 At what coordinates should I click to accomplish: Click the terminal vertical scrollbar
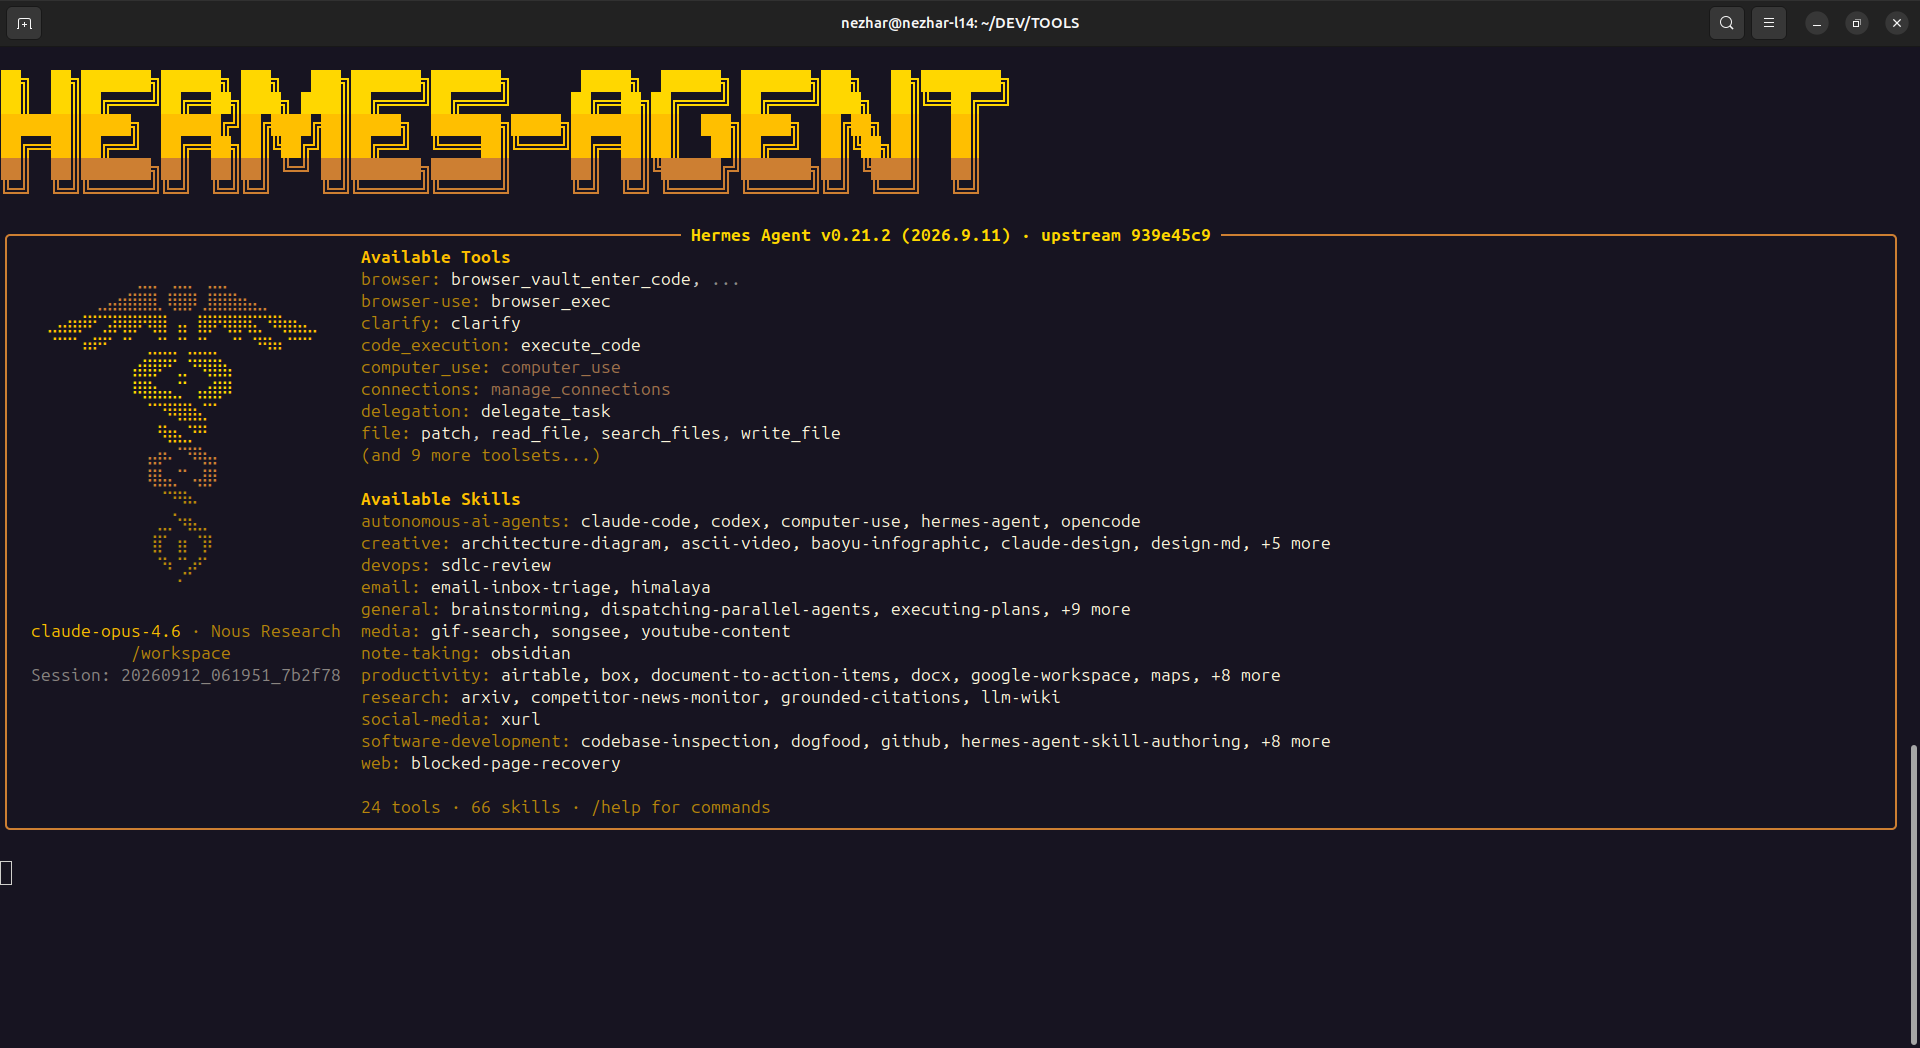click(1913, 895)
